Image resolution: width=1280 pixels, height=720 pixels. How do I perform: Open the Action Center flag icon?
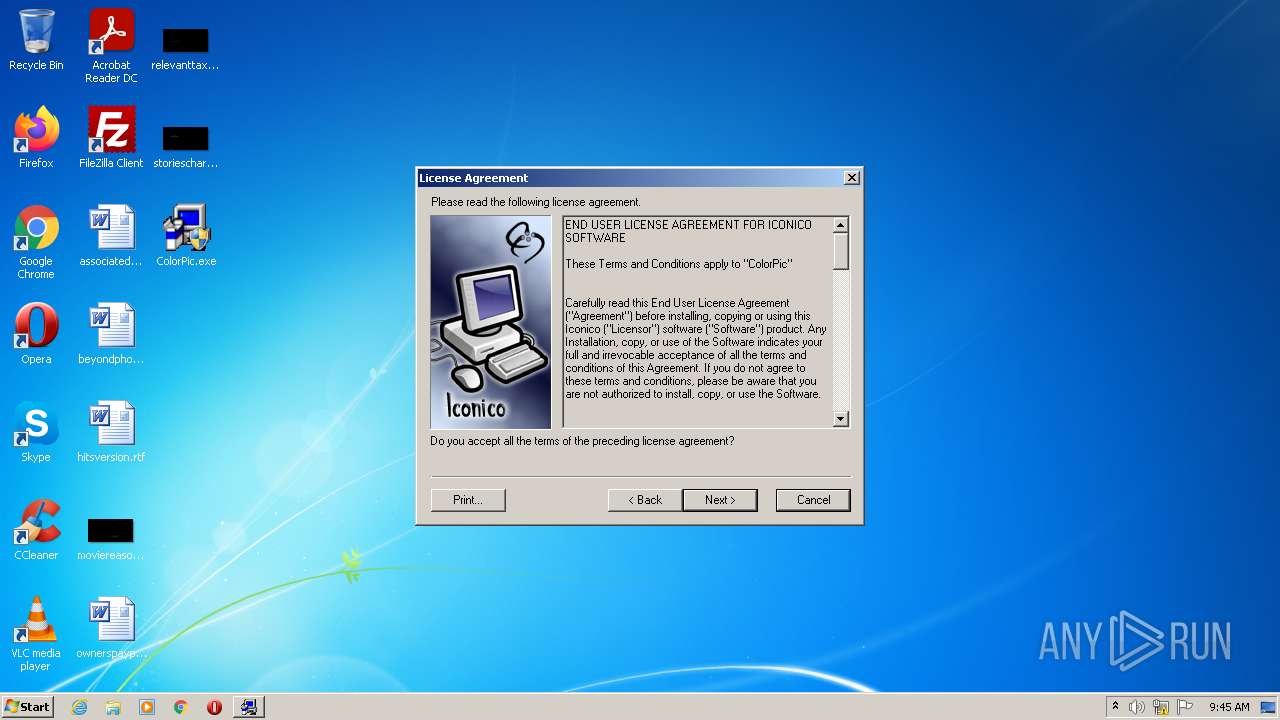tap(1185, 707)
